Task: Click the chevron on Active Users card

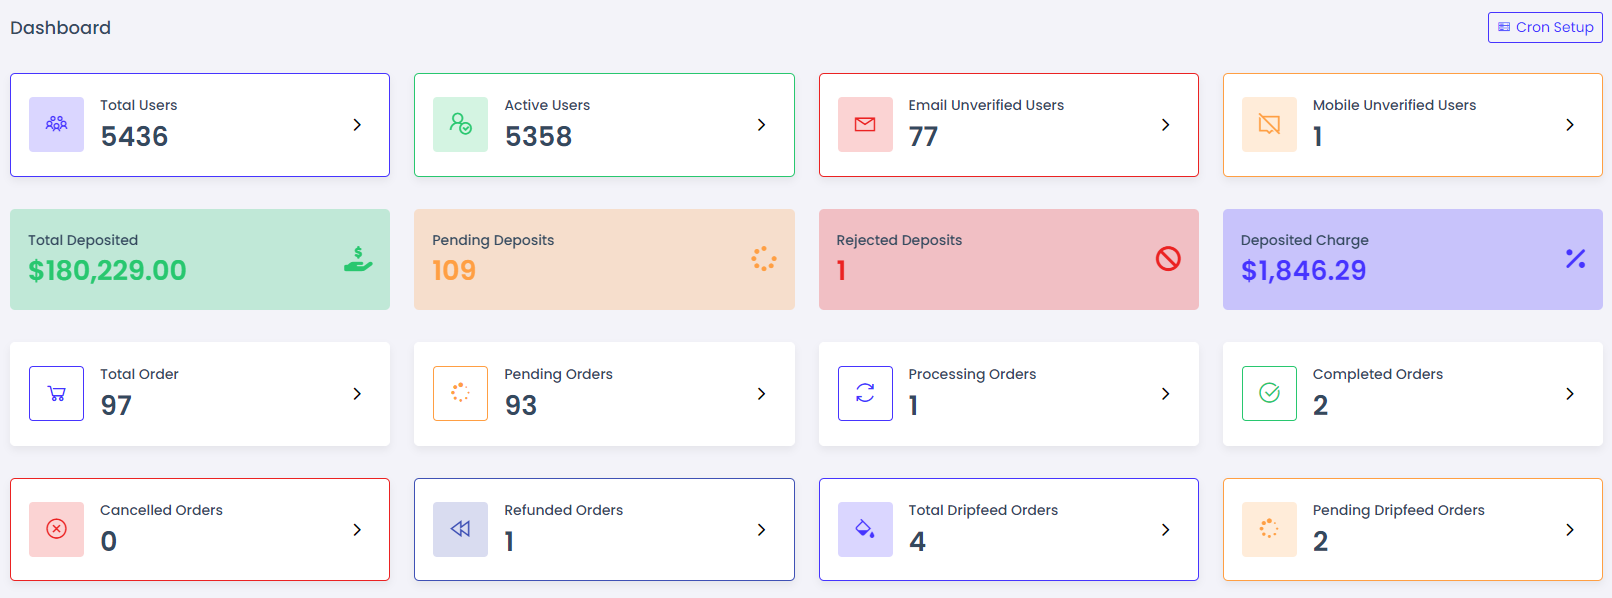Action: 761,125
